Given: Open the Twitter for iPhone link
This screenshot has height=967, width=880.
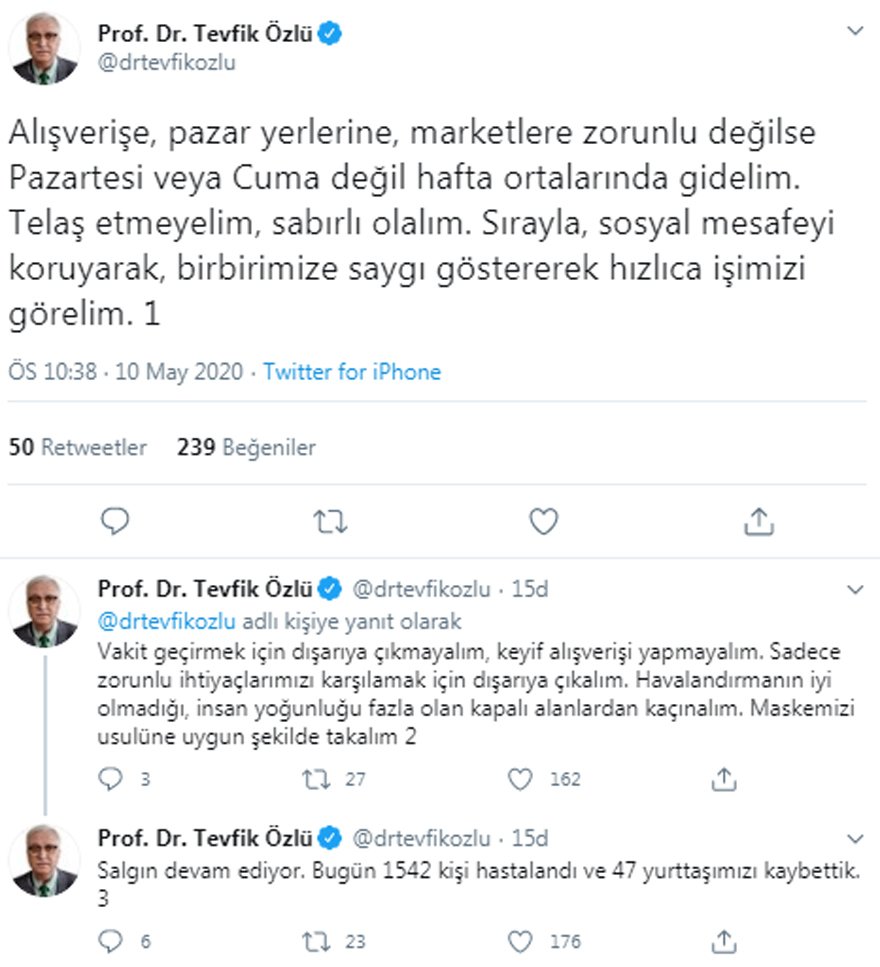Looking at the screenshot, I should 351,373.
